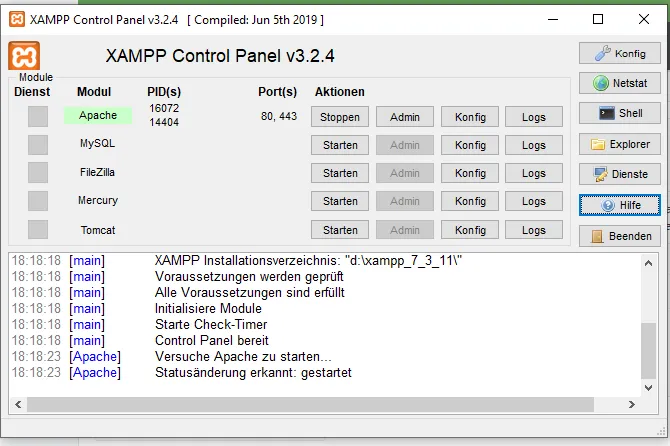Click the Port(s) column header

click(x=277, y=91)
